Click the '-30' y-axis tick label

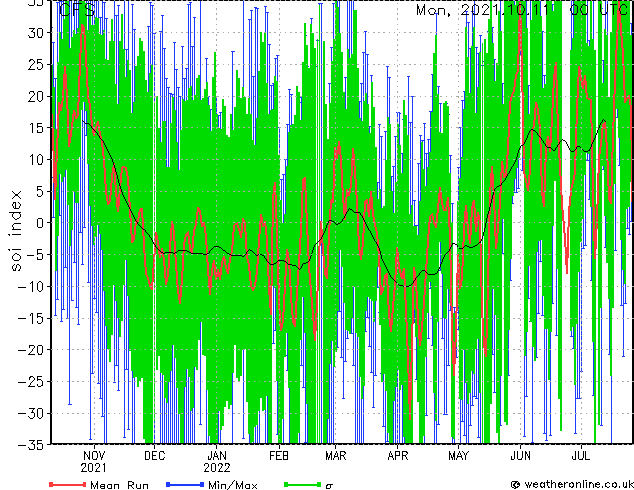(x=31, y=413)
